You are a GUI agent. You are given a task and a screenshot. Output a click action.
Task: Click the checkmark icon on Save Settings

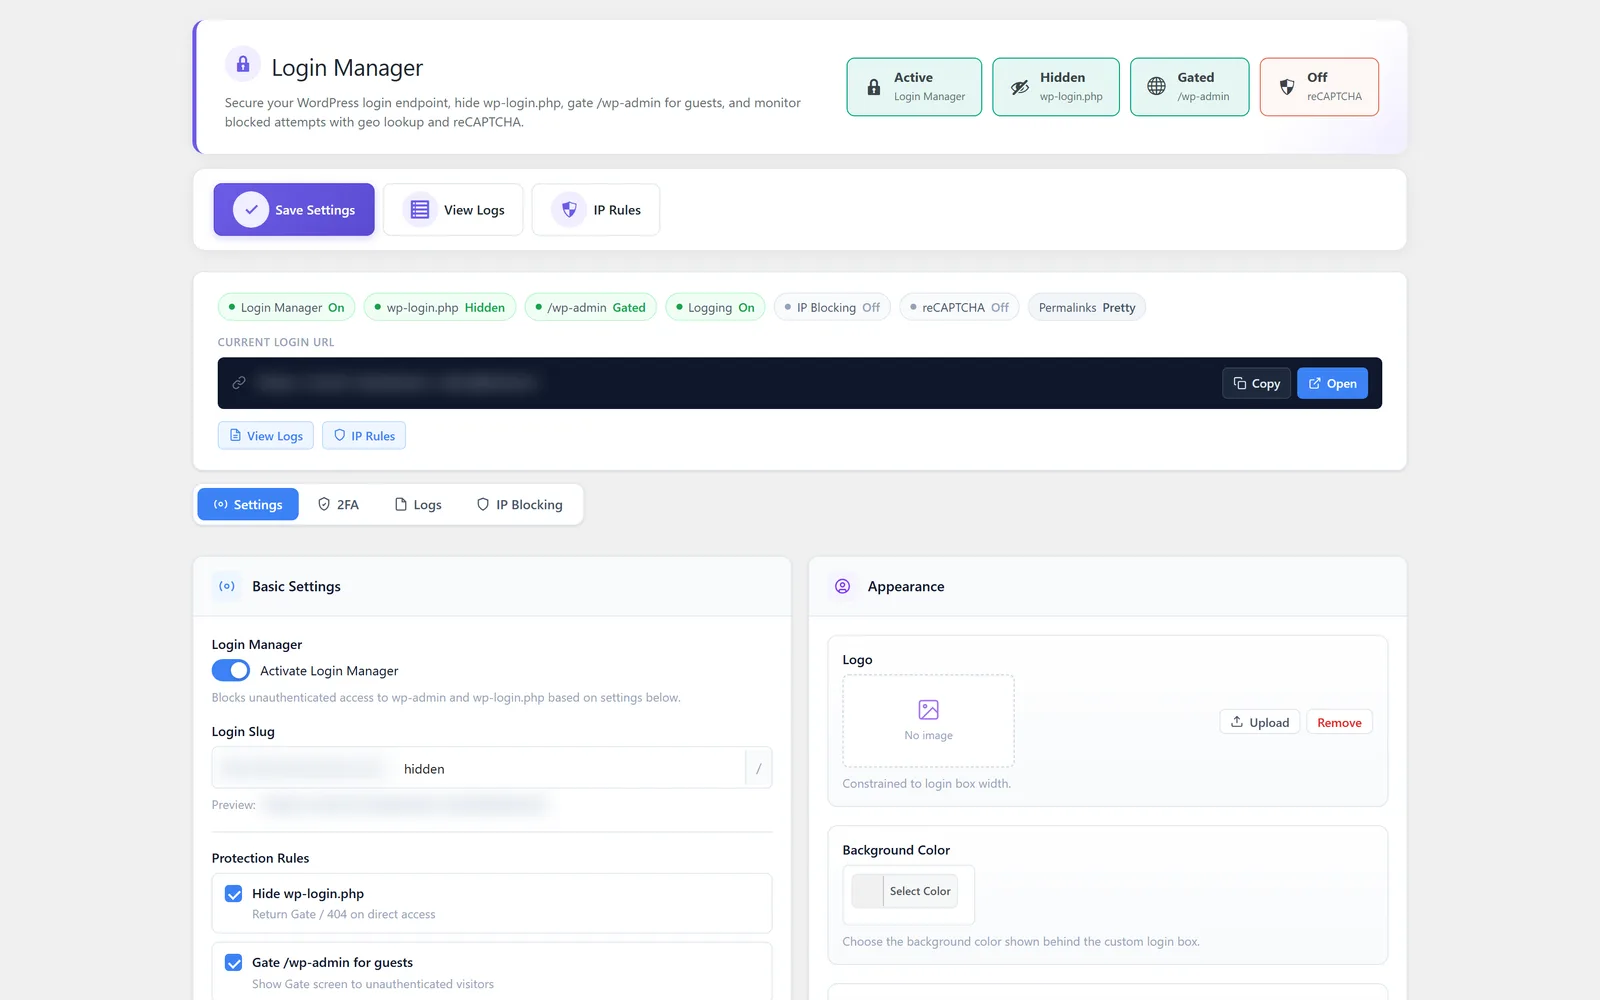(251, 210)
